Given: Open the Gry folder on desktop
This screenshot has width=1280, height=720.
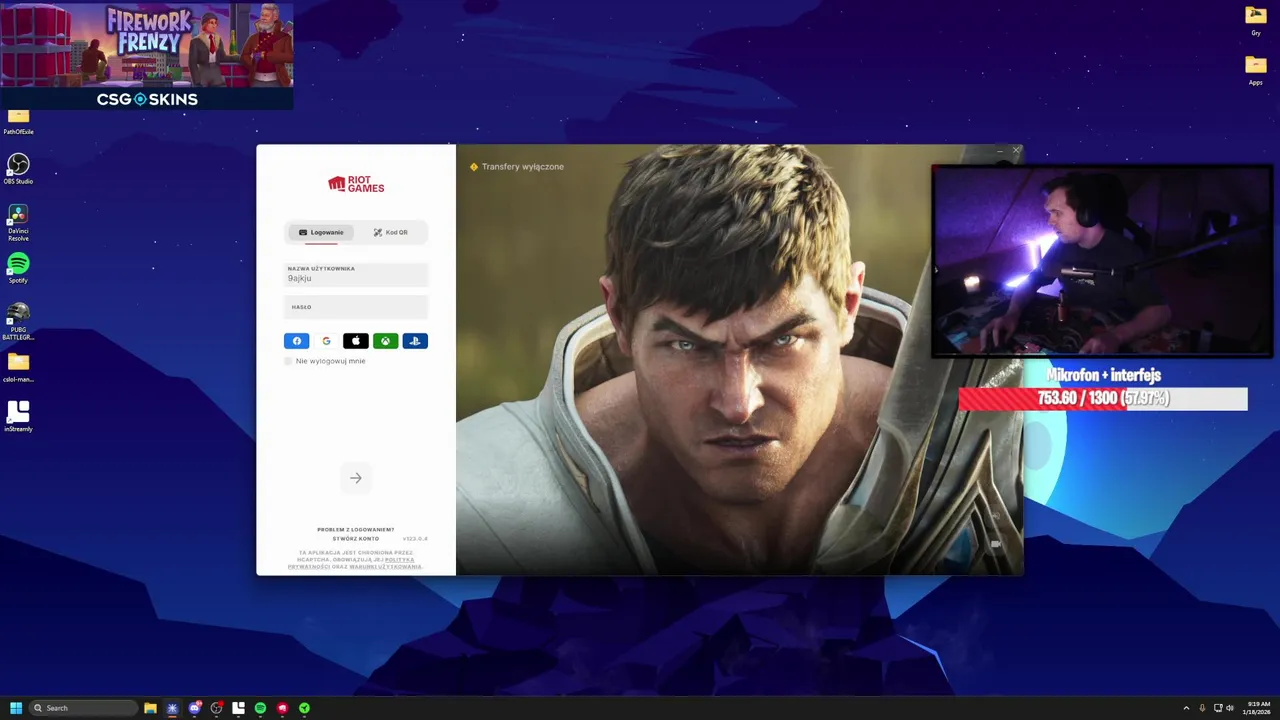Looking at the screenshot, I should coord(1255,19).
